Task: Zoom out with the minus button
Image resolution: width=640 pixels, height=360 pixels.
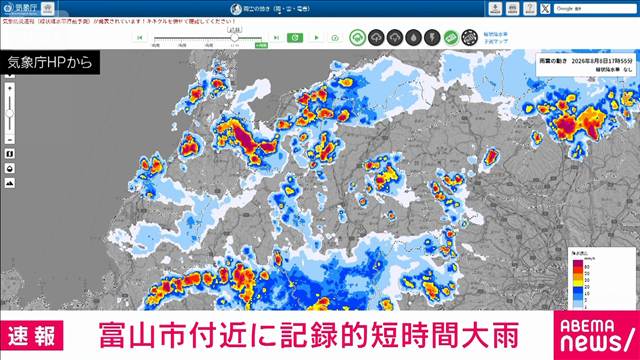Action: point(10,140)
